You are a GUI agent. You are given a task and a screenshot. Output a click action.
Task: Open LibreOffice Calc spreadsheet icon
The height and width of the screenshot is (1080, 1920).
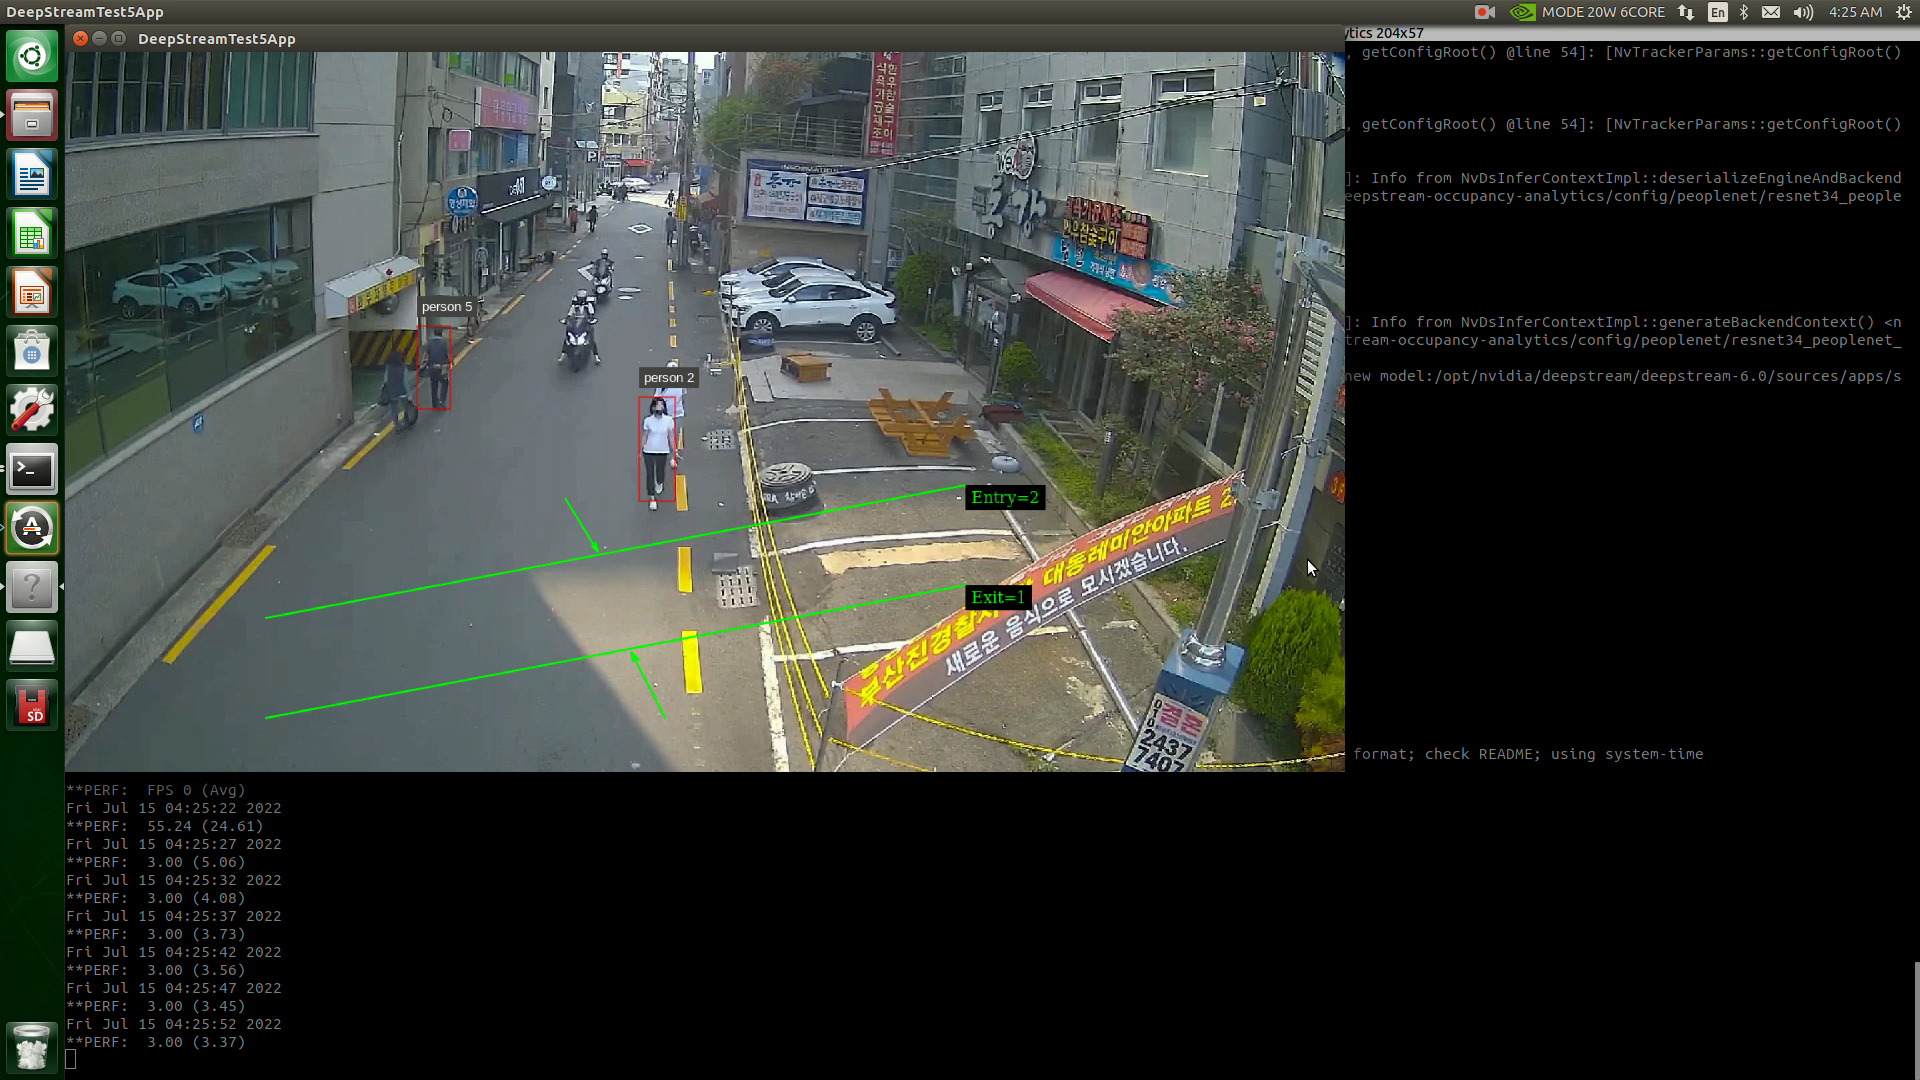(x=32, y=234)
